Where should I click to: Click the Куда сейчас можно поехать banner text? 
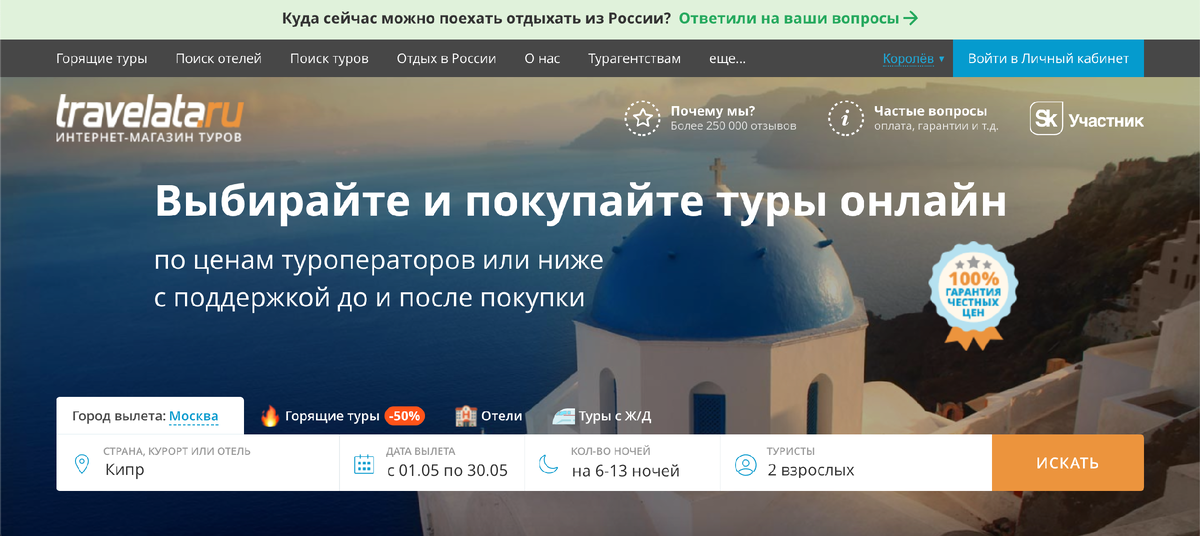476,18
